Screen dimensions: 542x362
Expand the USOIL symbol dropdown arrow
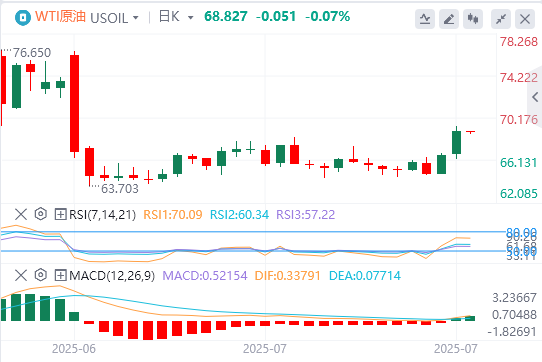136,18
